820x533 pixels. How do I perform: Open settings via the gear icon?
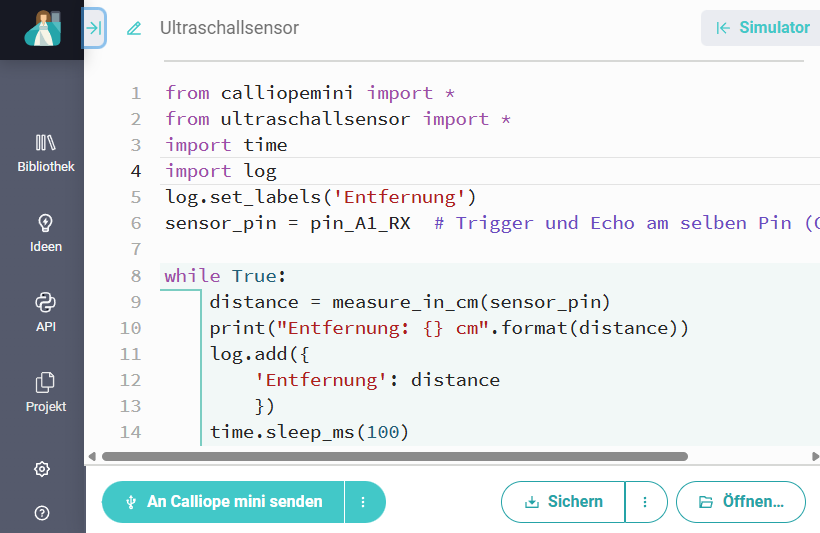click(x=42, y=469)
